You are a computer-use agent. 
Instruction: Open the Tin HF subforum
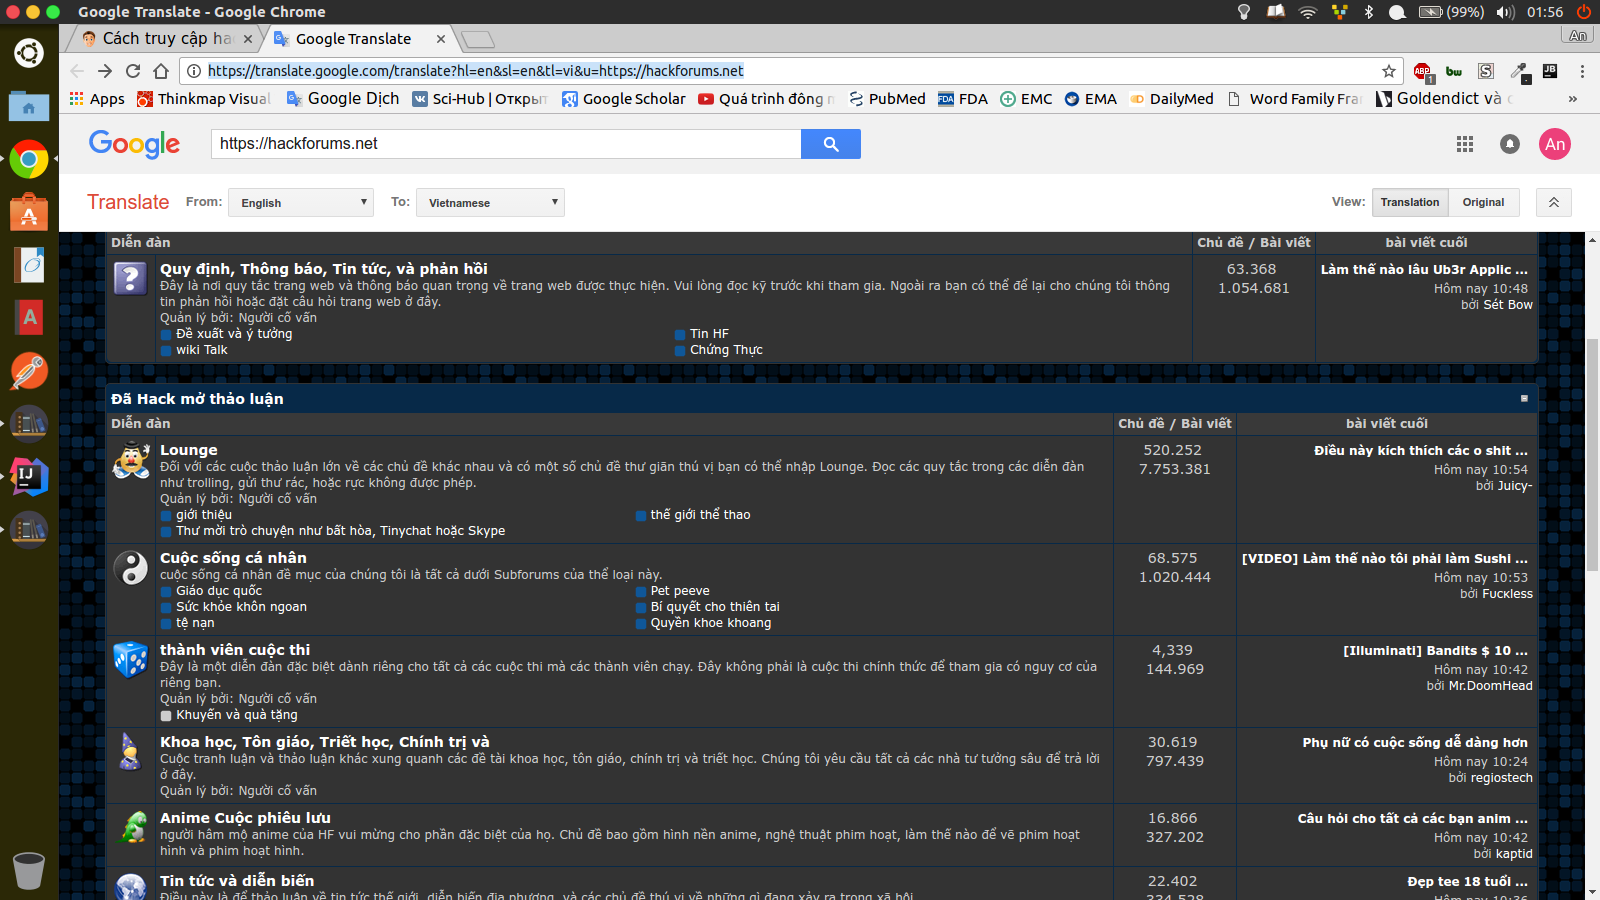[709, 334]
